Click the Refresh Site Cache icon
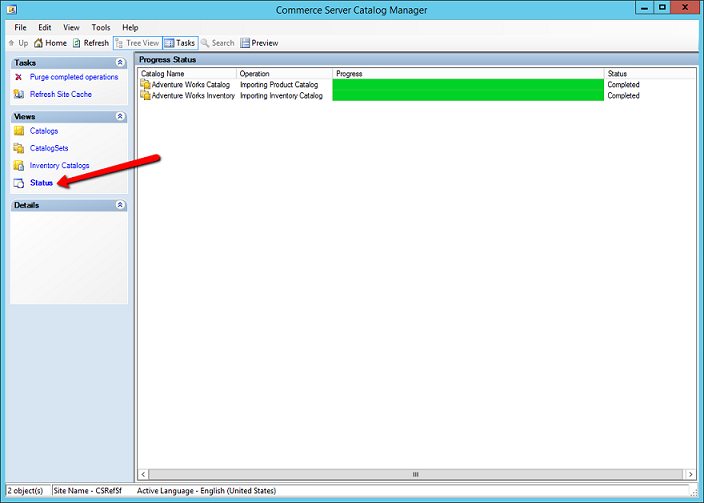This screenshot has width=704, height=503. 19,94
